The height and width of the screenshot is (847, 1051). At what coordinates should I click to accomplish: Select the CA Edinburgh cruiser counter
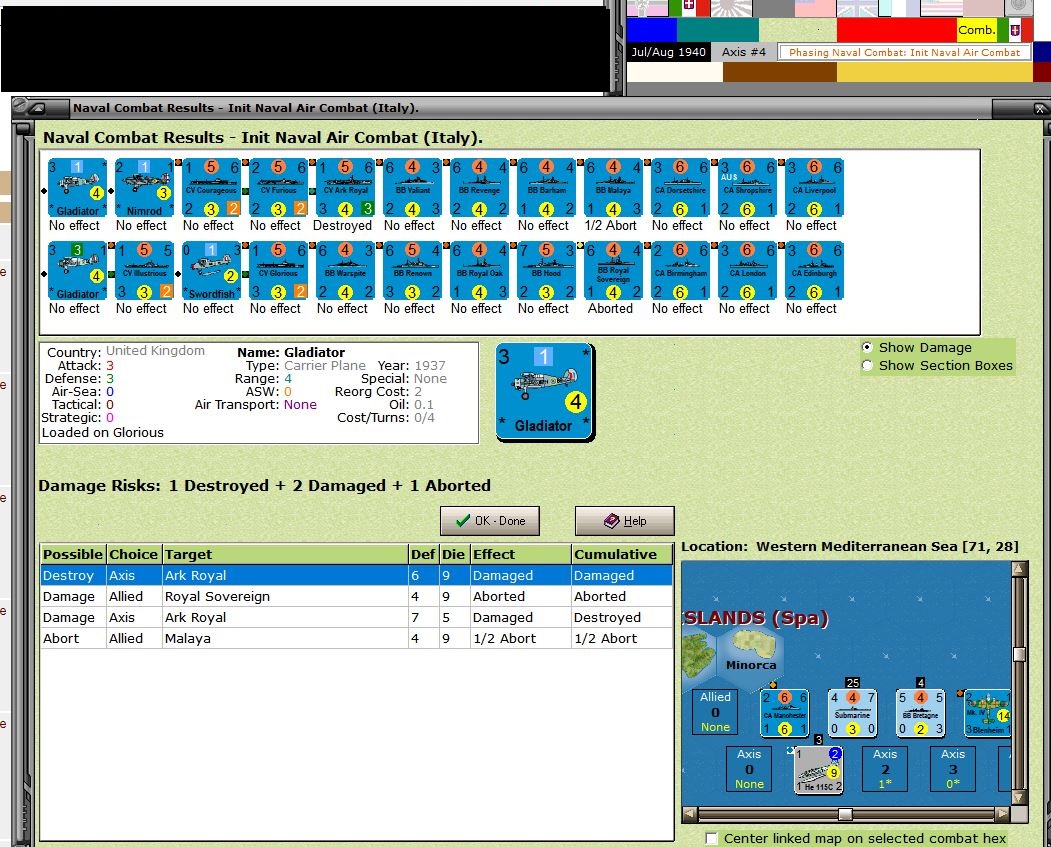tap(814, 270)
